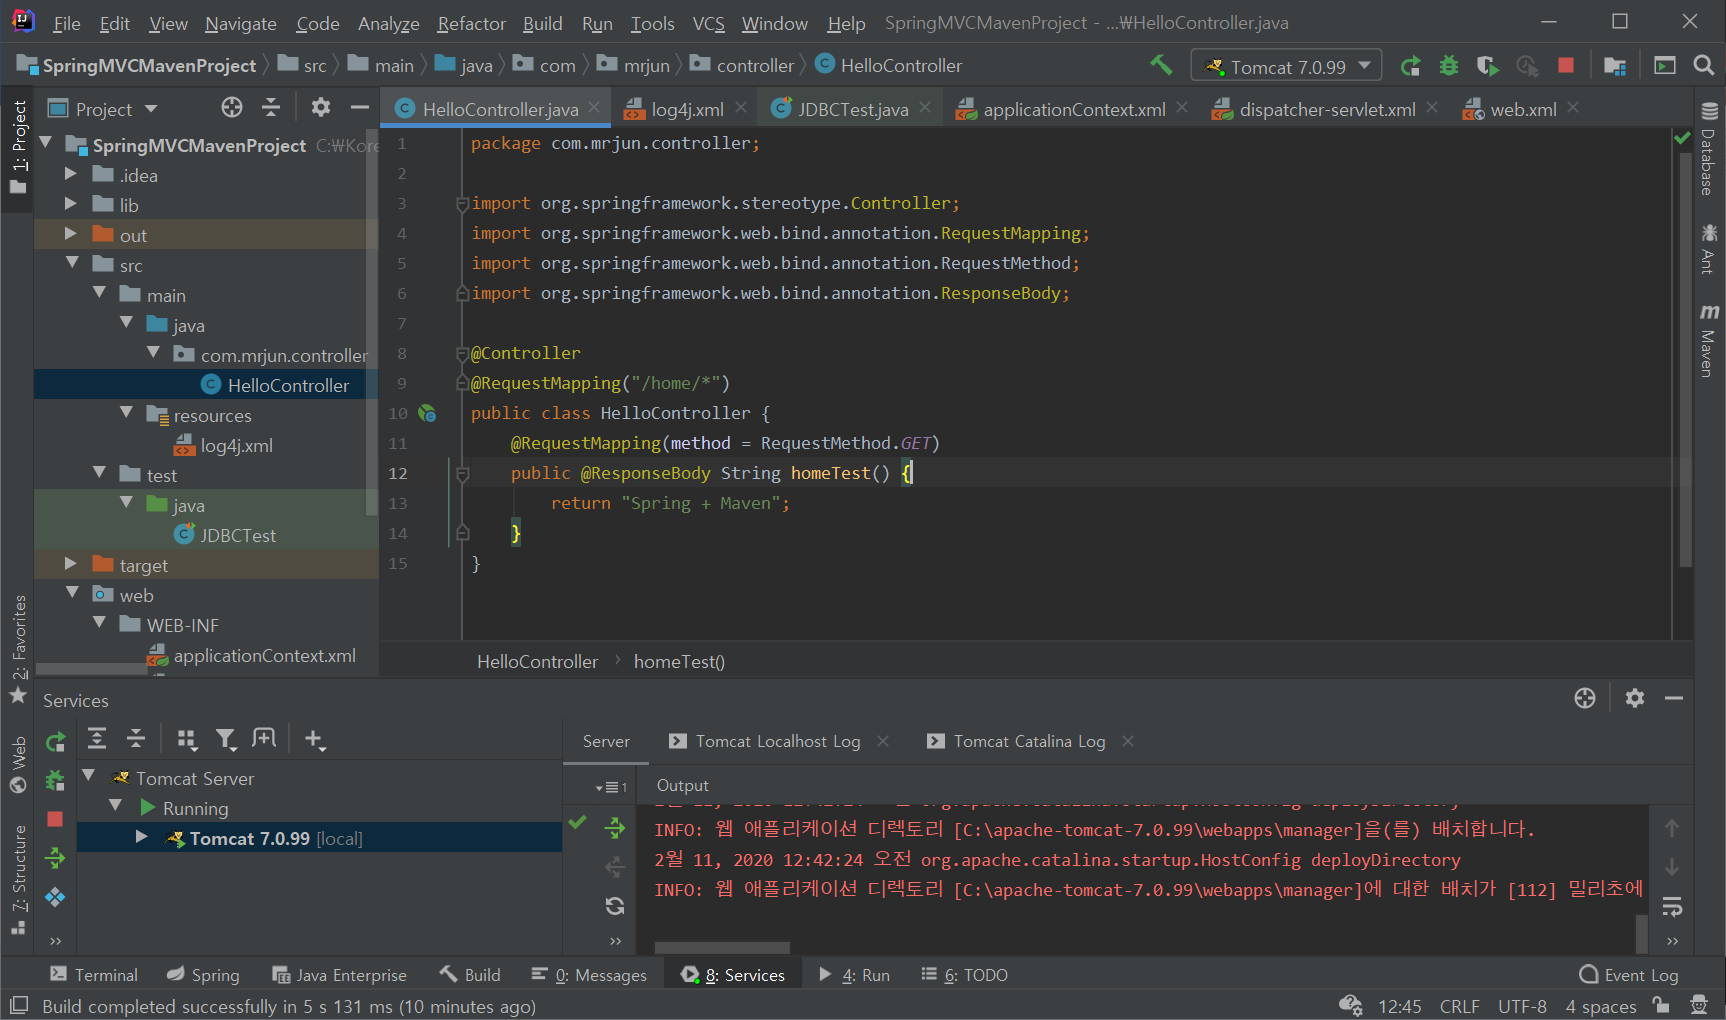
Task: Click the 4 spaces indent setting
Action: pyautogui.click(x=1601, y=1006)
